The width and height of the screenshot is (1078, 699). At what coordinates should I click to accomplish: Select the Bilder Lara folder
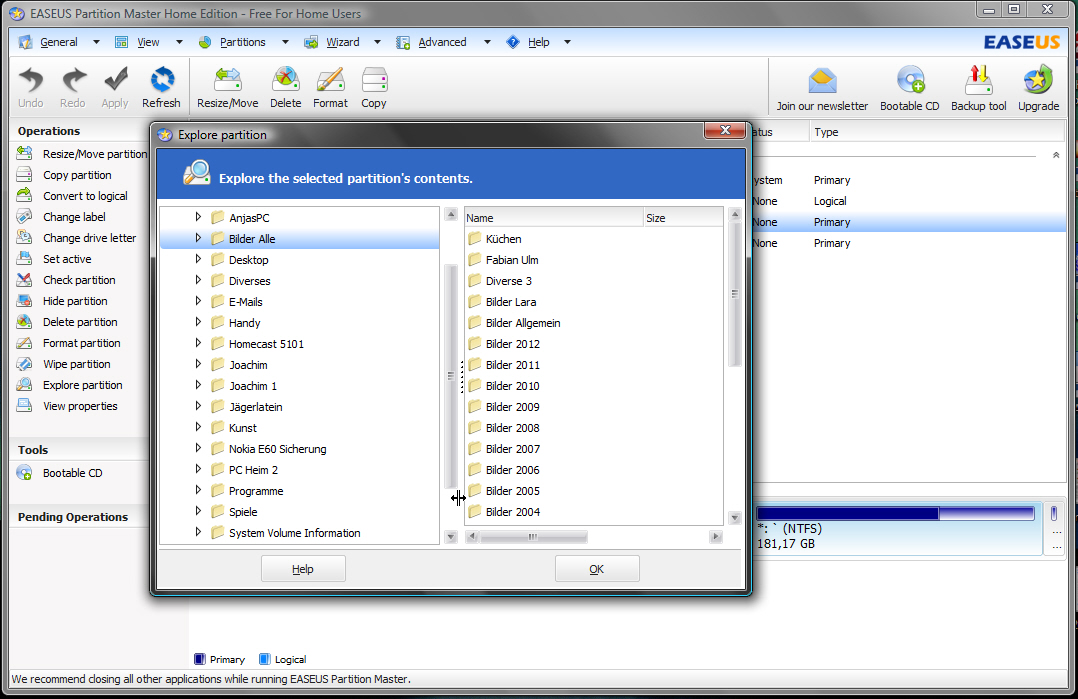511,302
